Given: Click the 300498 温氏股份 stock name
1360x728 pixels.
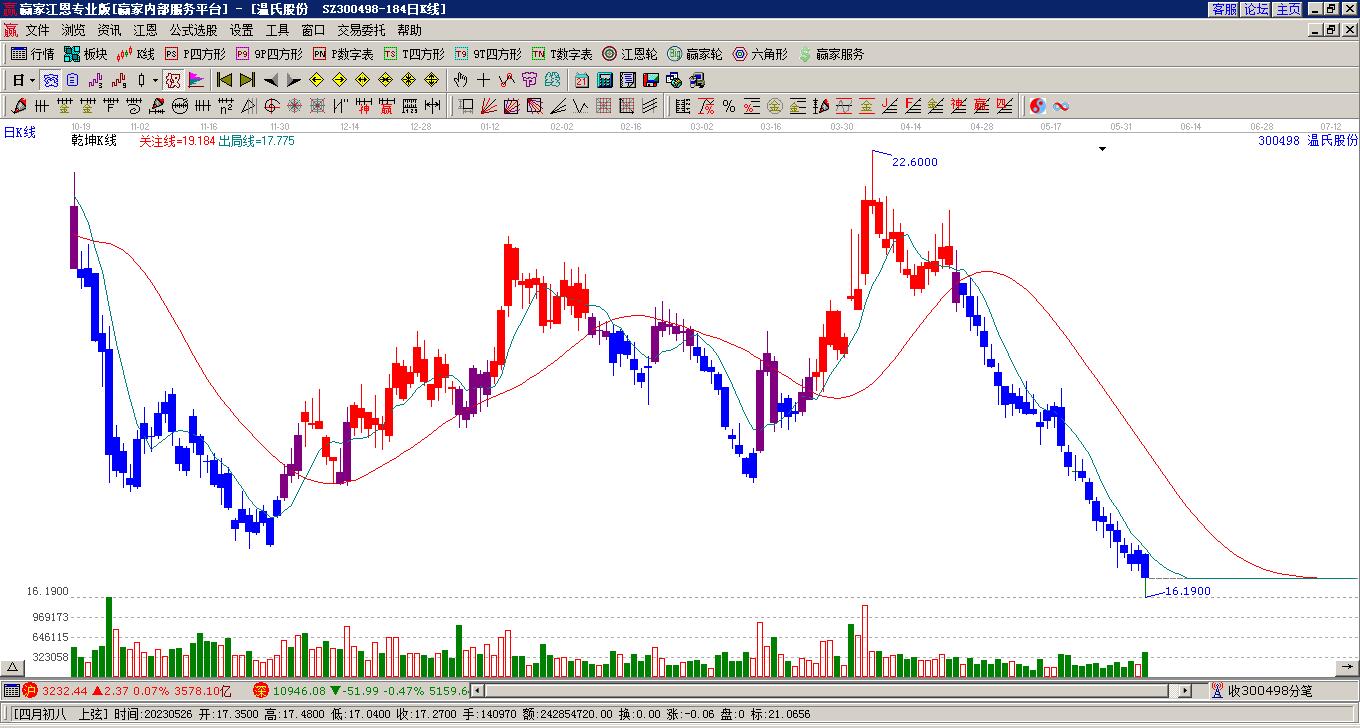Looking at the screenshot, I should click(x=1308, y=141).
